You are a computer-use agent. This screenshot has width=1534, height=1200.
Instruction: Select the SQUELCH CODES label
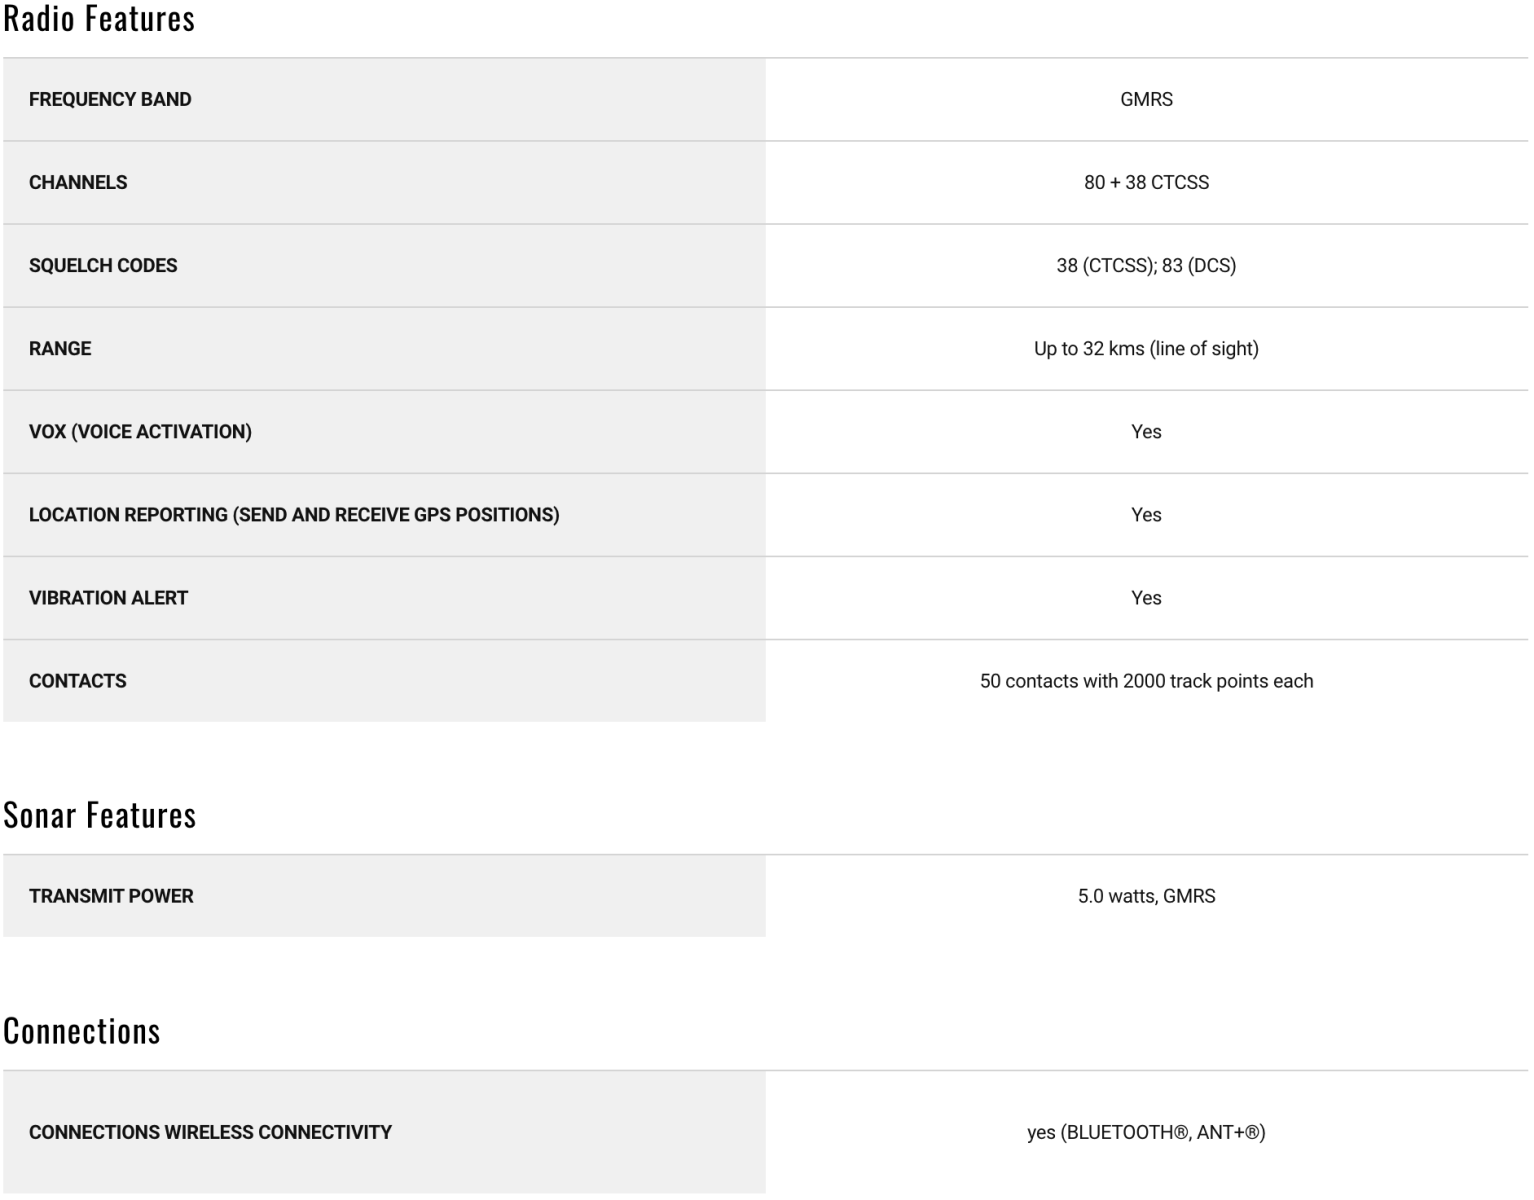pyautogui.click(x=103, y=265)
